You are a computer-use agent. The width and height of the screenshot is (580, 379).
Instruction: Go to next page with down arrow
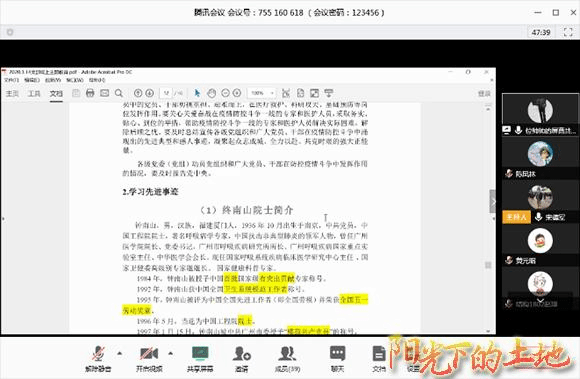click(x=149, y=93)
